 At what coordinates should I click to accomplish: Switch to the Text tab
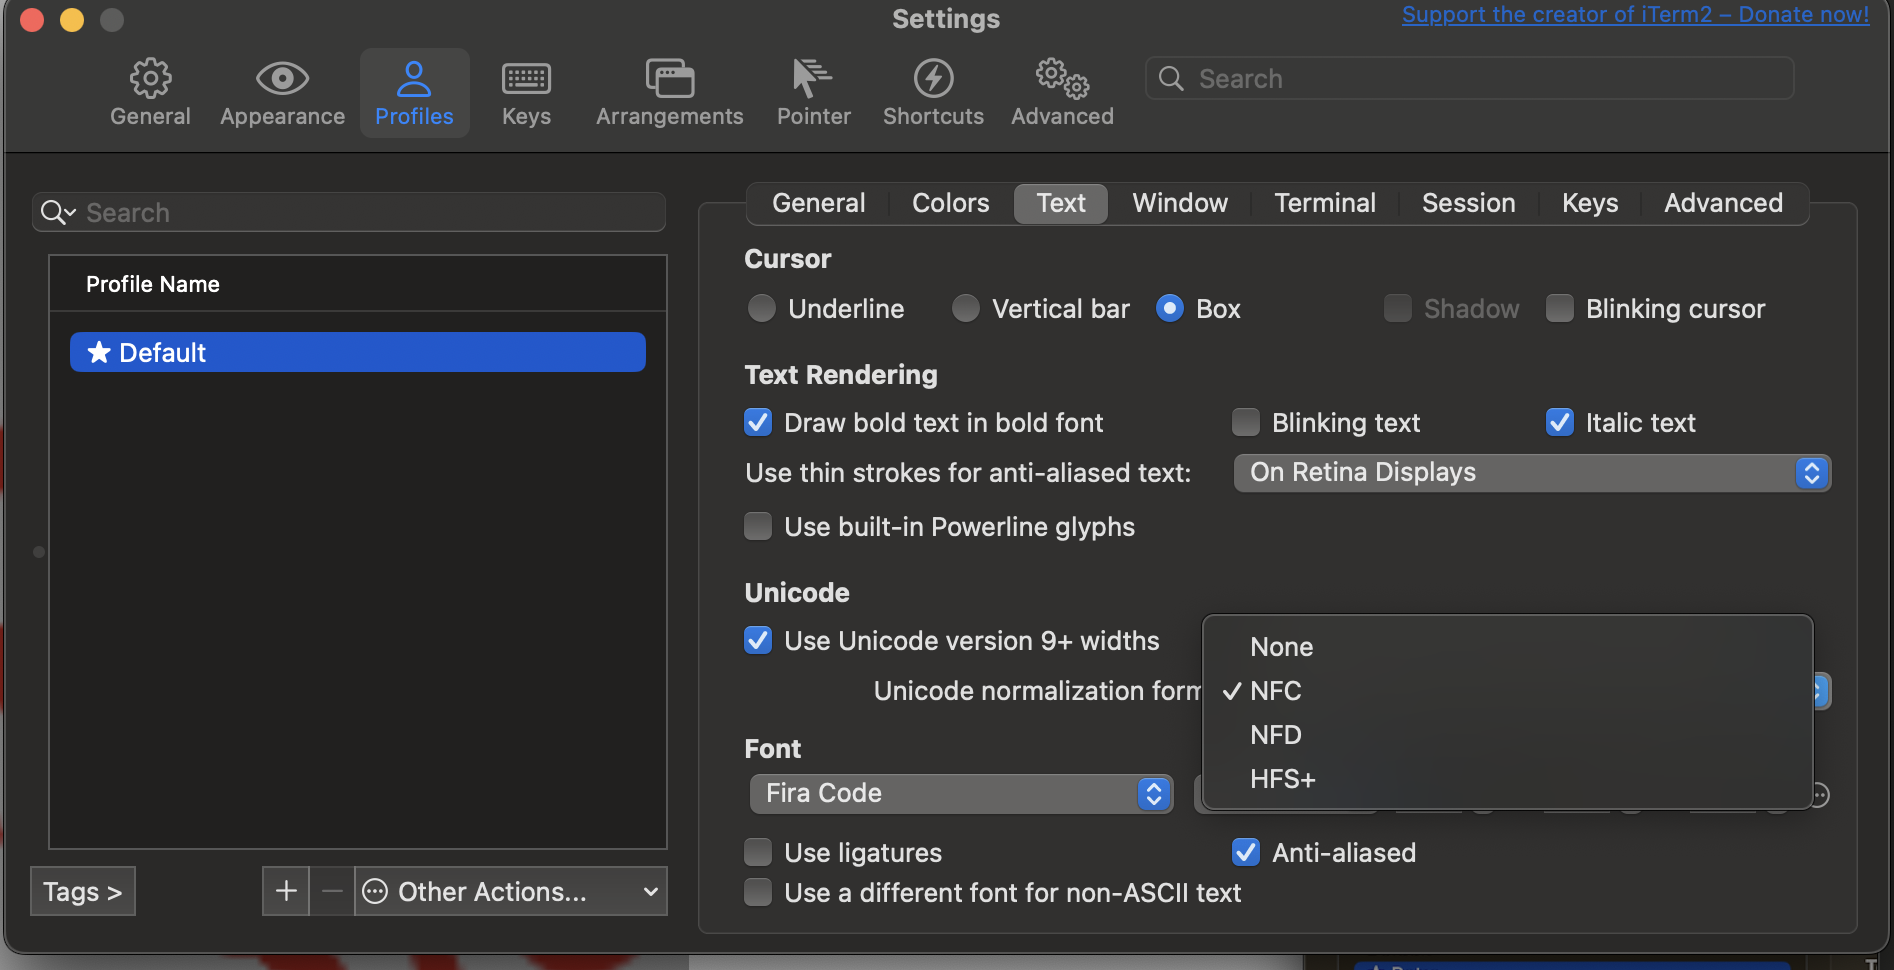point(1061,203)
